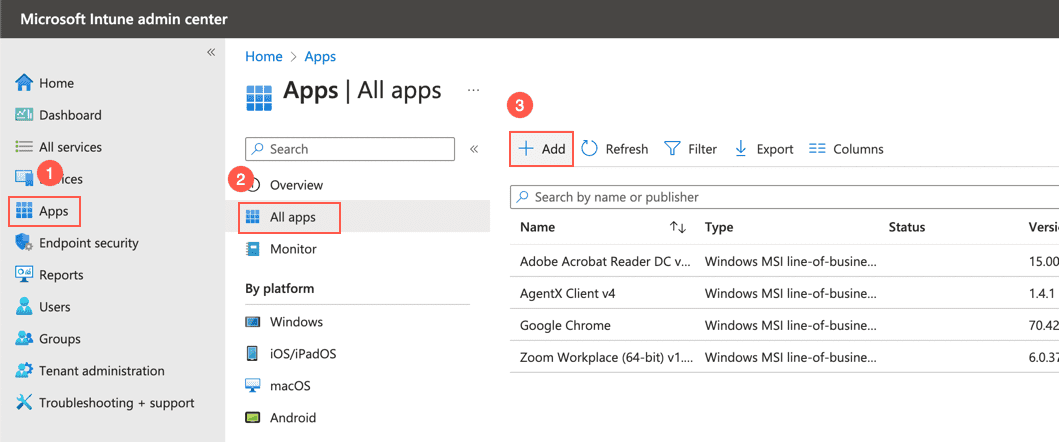Viewport: 1059px width, 442px height.
Task: Open the Windows platform icon
Action: (253, 322)
